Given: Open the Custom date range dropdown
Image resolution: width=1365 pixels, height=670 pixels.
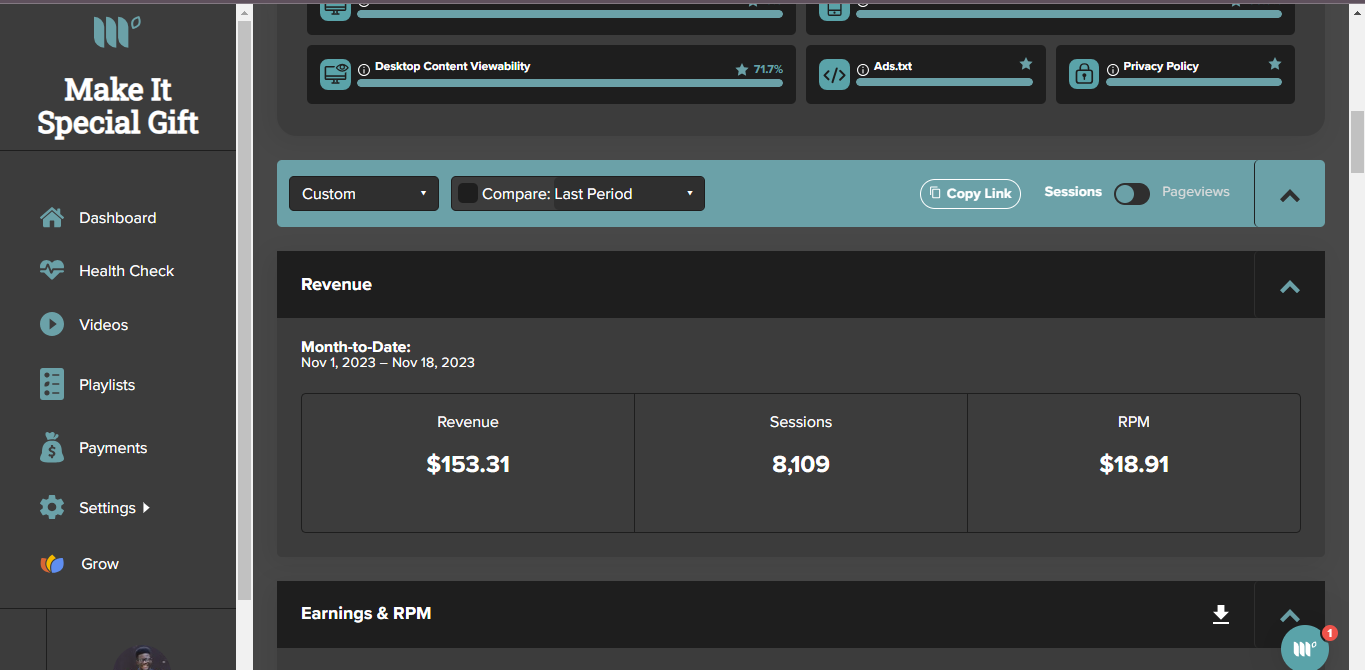Looking at the screenshot, I should (364, 194).
